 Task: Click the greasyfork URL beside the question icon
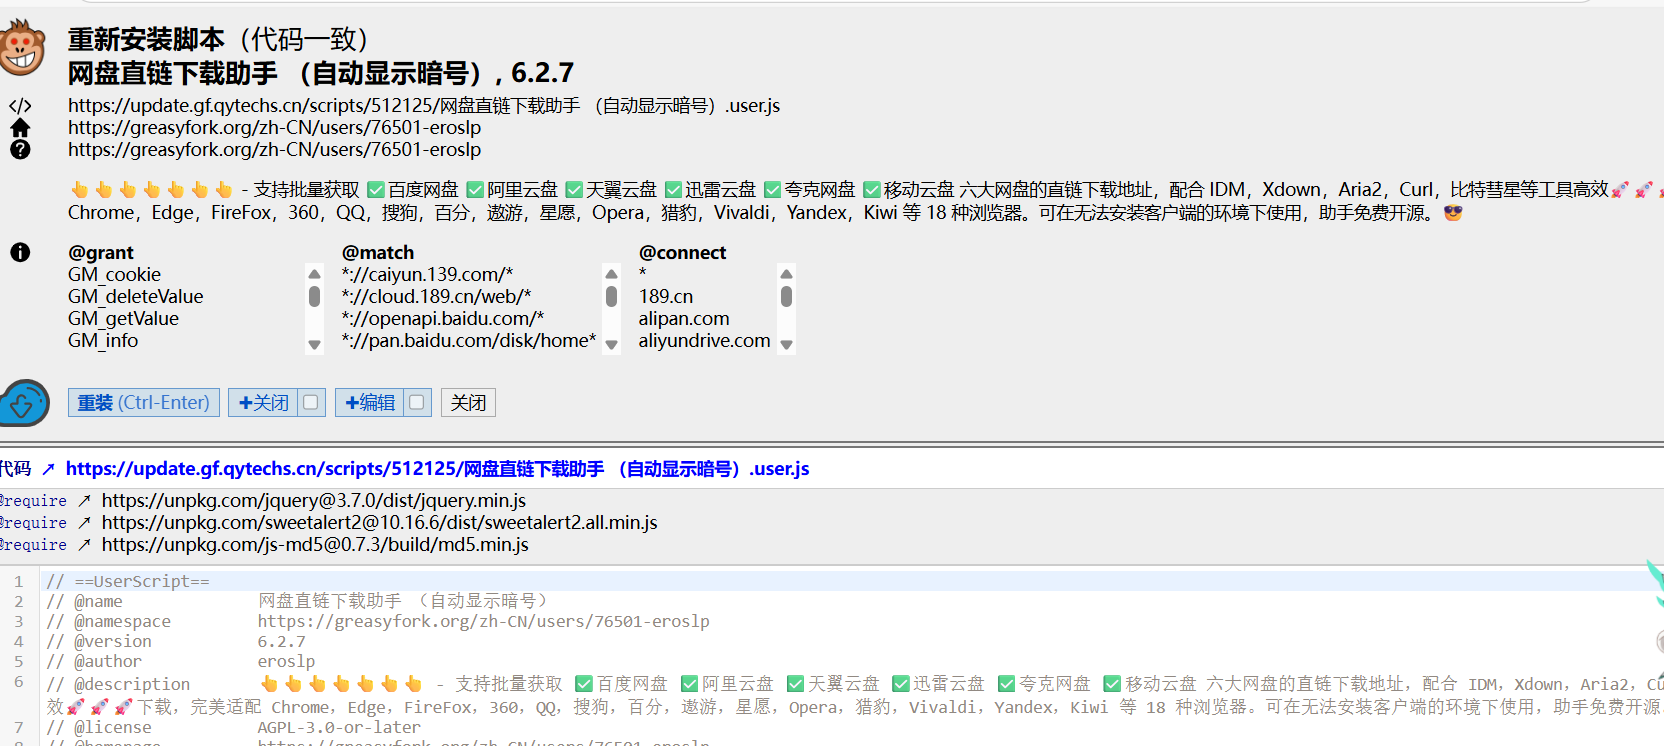[275, 150]
